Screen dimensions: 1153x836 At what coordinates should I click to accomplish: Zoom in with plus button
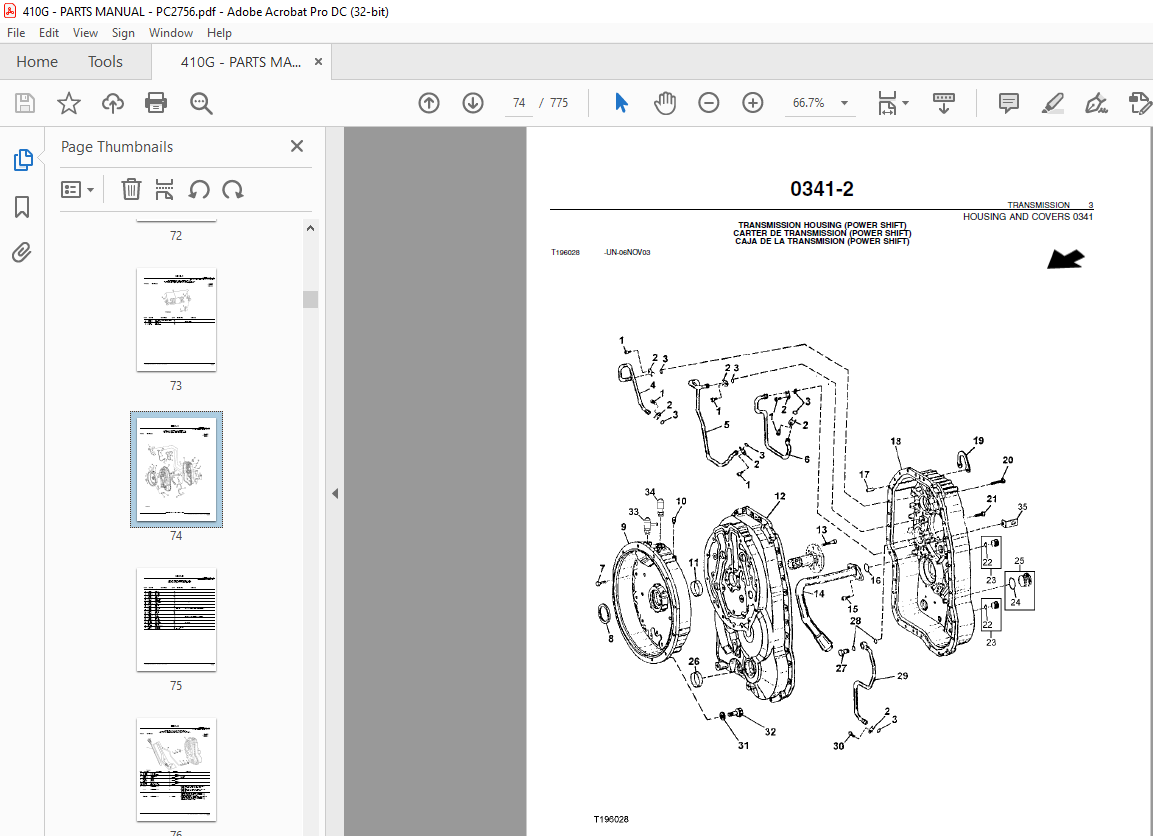(x=752, y=103)
